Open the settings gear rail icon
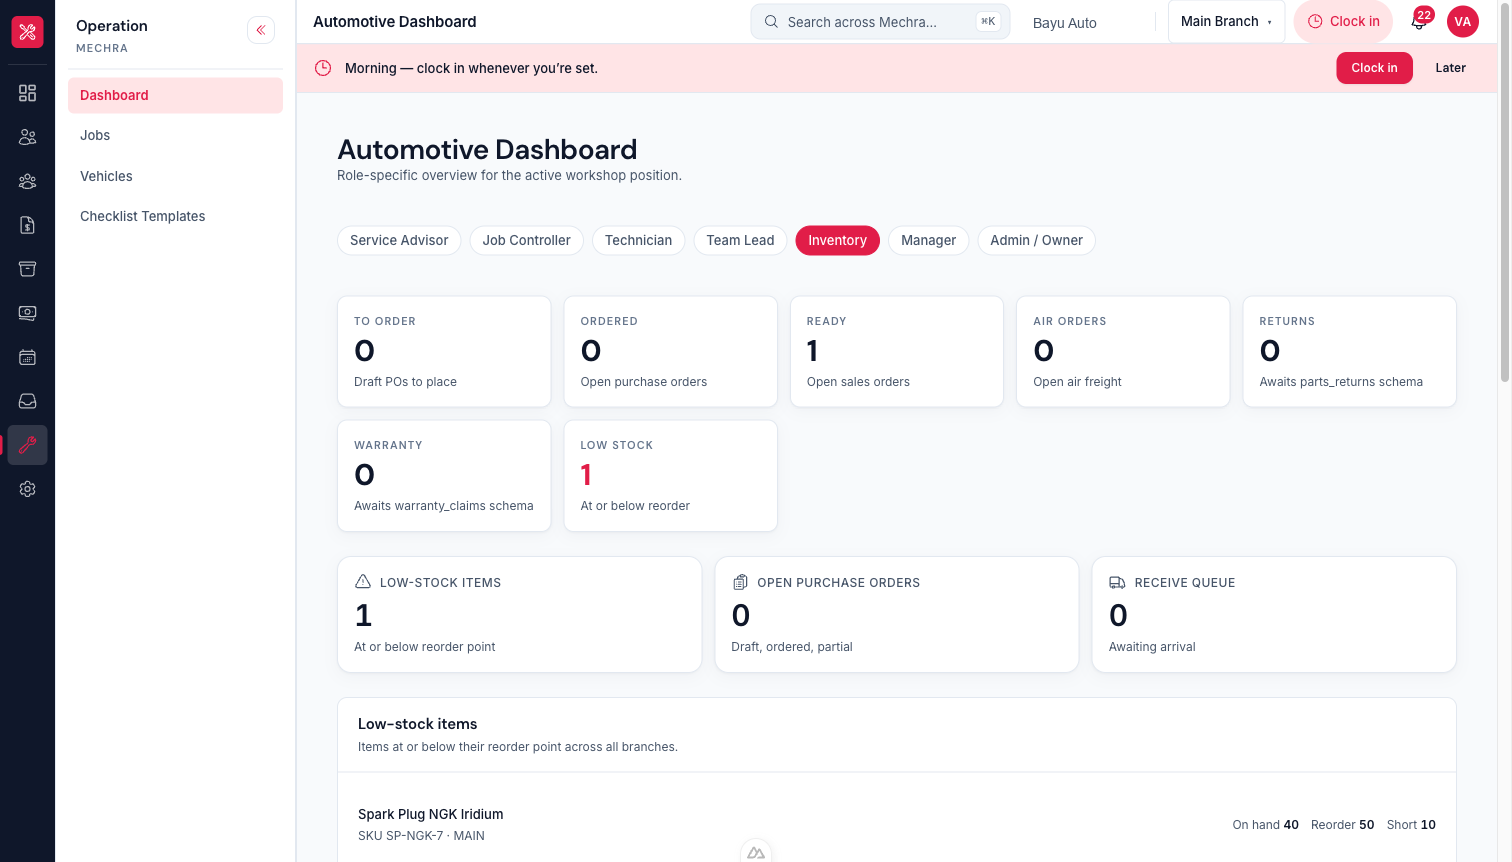Image resolution: width=1512 pixels, height=862 pixels. [27, 489]
